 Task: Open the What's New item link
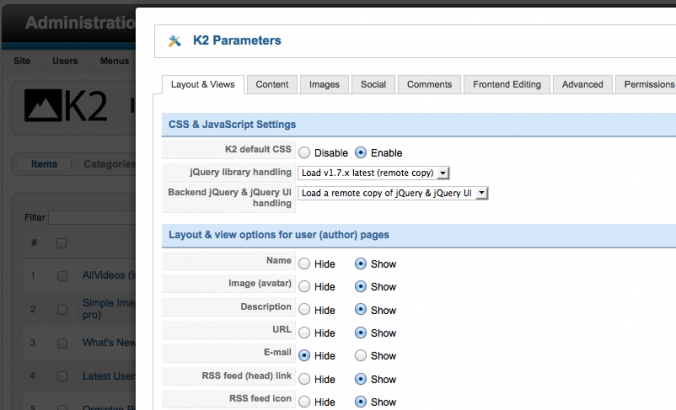tap(109, 343)
